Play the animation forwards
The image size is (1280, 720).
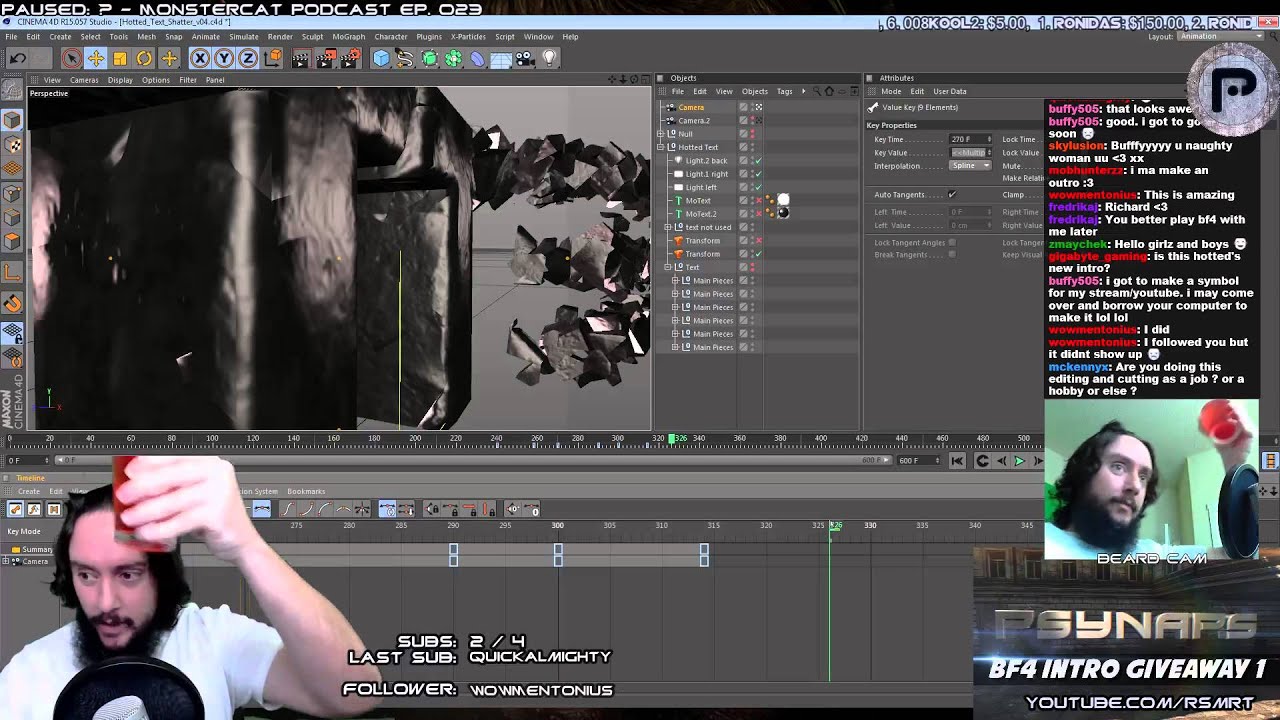click(1019, 461)
